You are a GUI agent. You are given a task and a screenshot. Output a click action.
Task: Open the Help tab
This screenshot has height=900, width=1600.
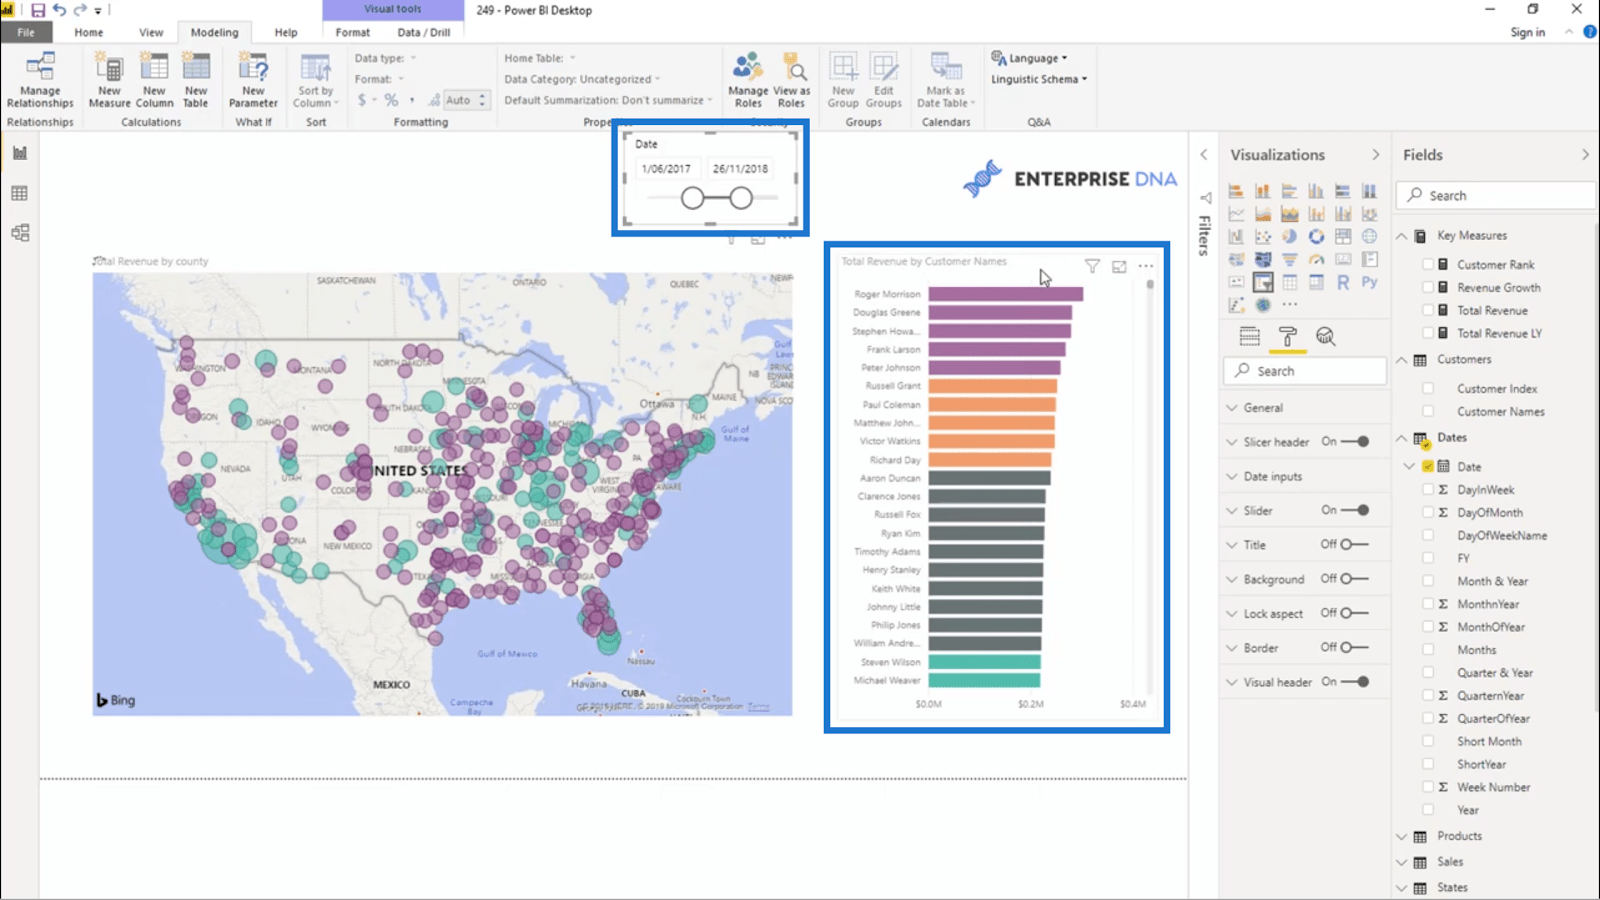(286, 32)
